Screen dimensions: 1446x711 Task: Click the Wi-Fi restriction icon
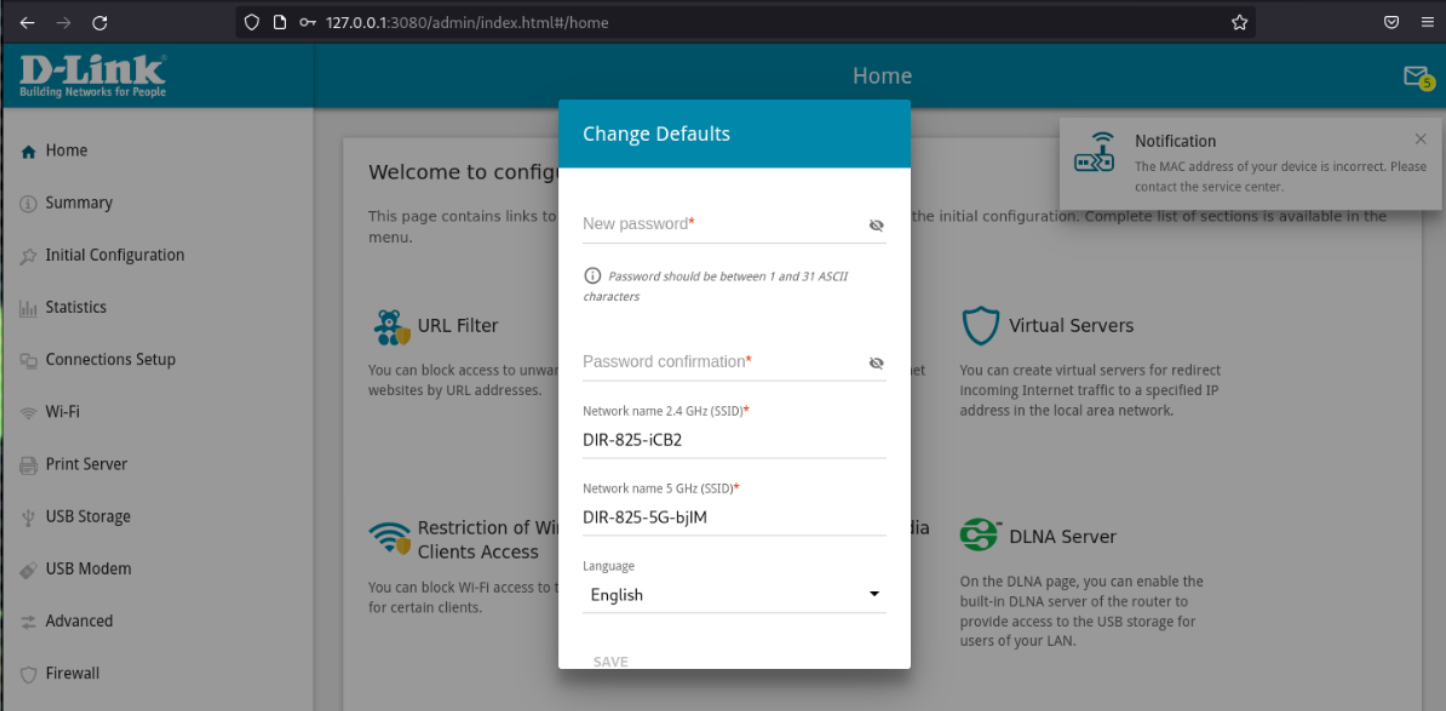389,539
